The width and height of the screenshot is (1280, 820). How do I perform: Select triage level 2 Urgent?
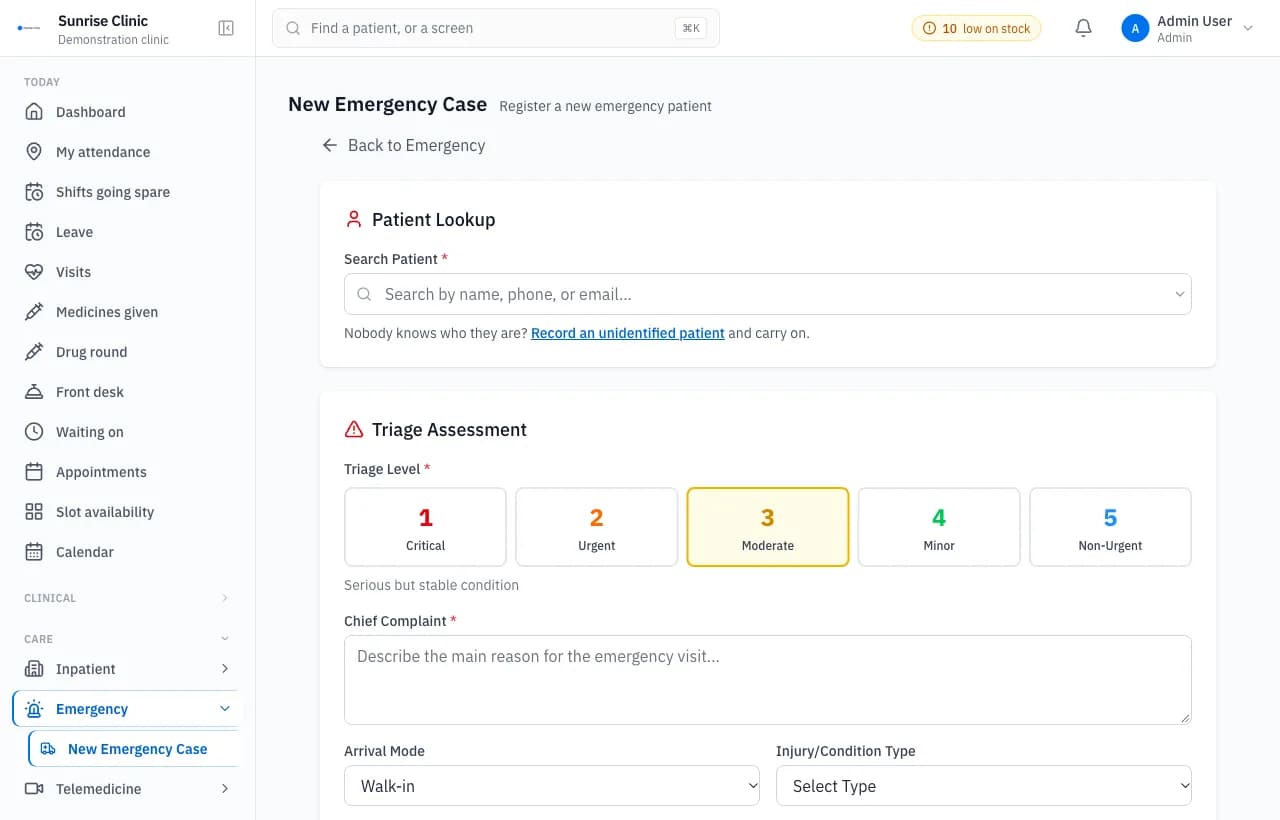click(596, 527)
